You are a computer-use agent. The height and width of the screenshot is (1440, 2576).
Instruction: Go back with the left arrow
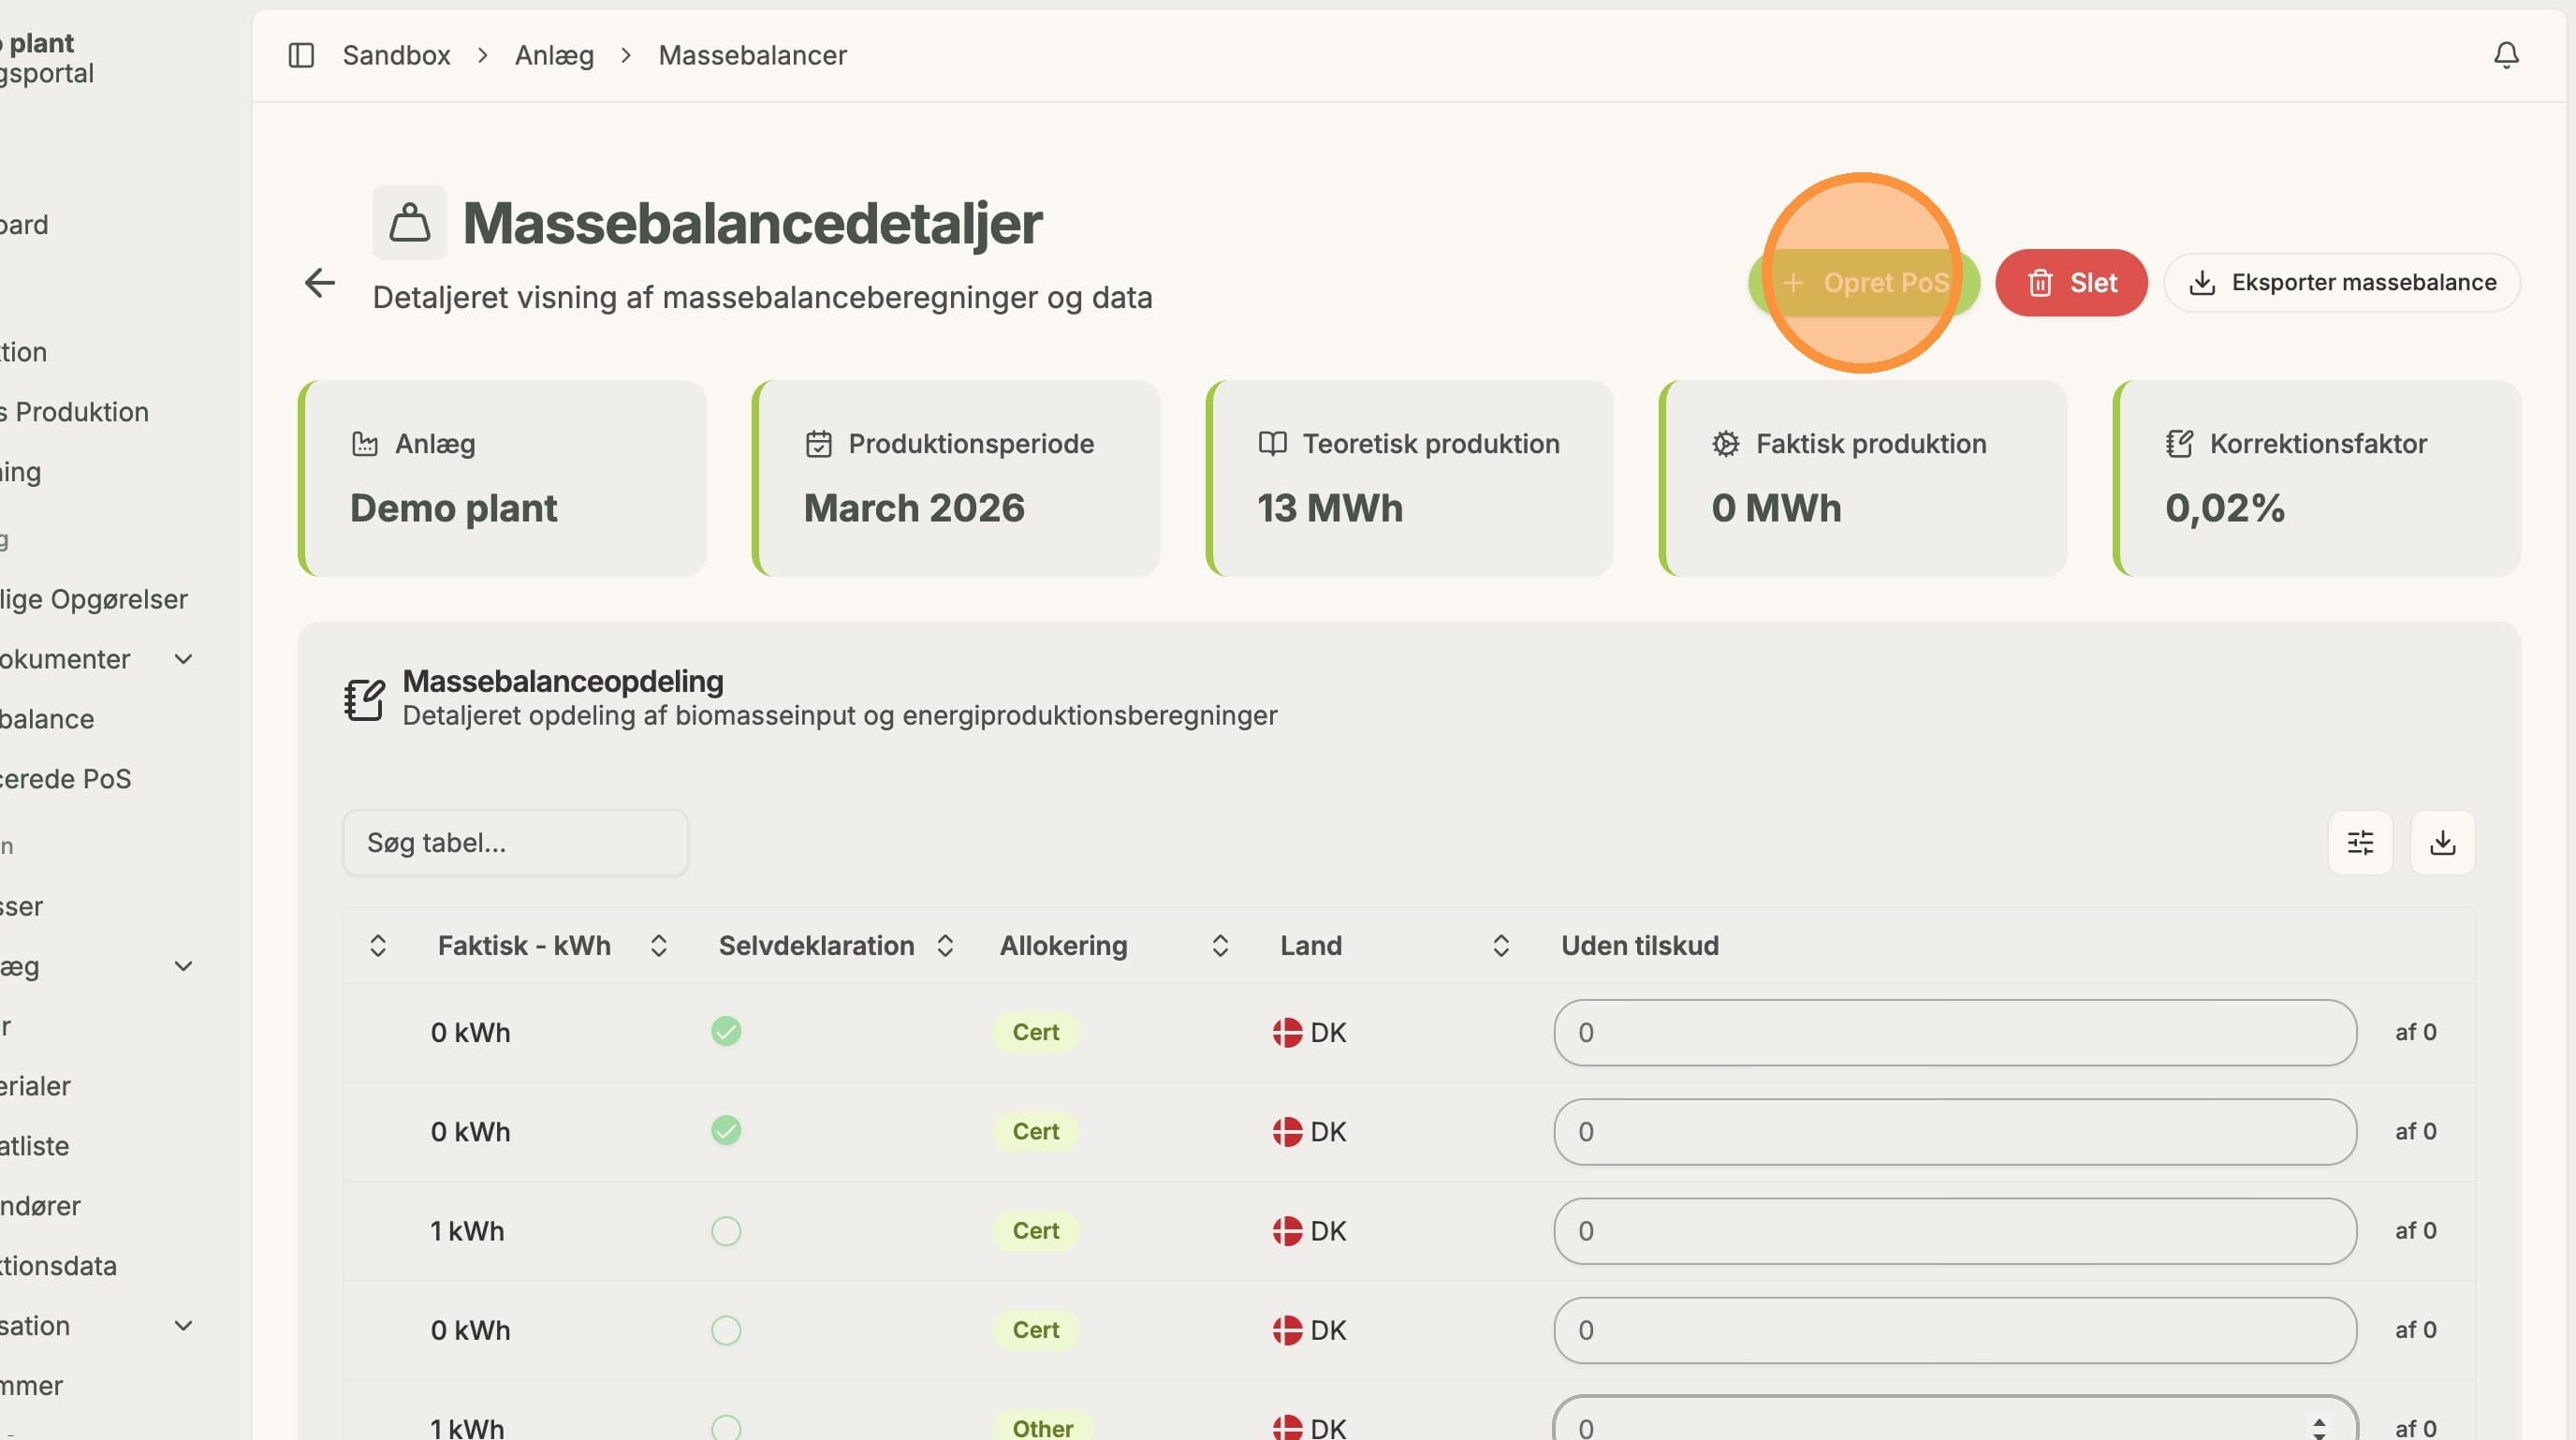click(x=320, y=283)
